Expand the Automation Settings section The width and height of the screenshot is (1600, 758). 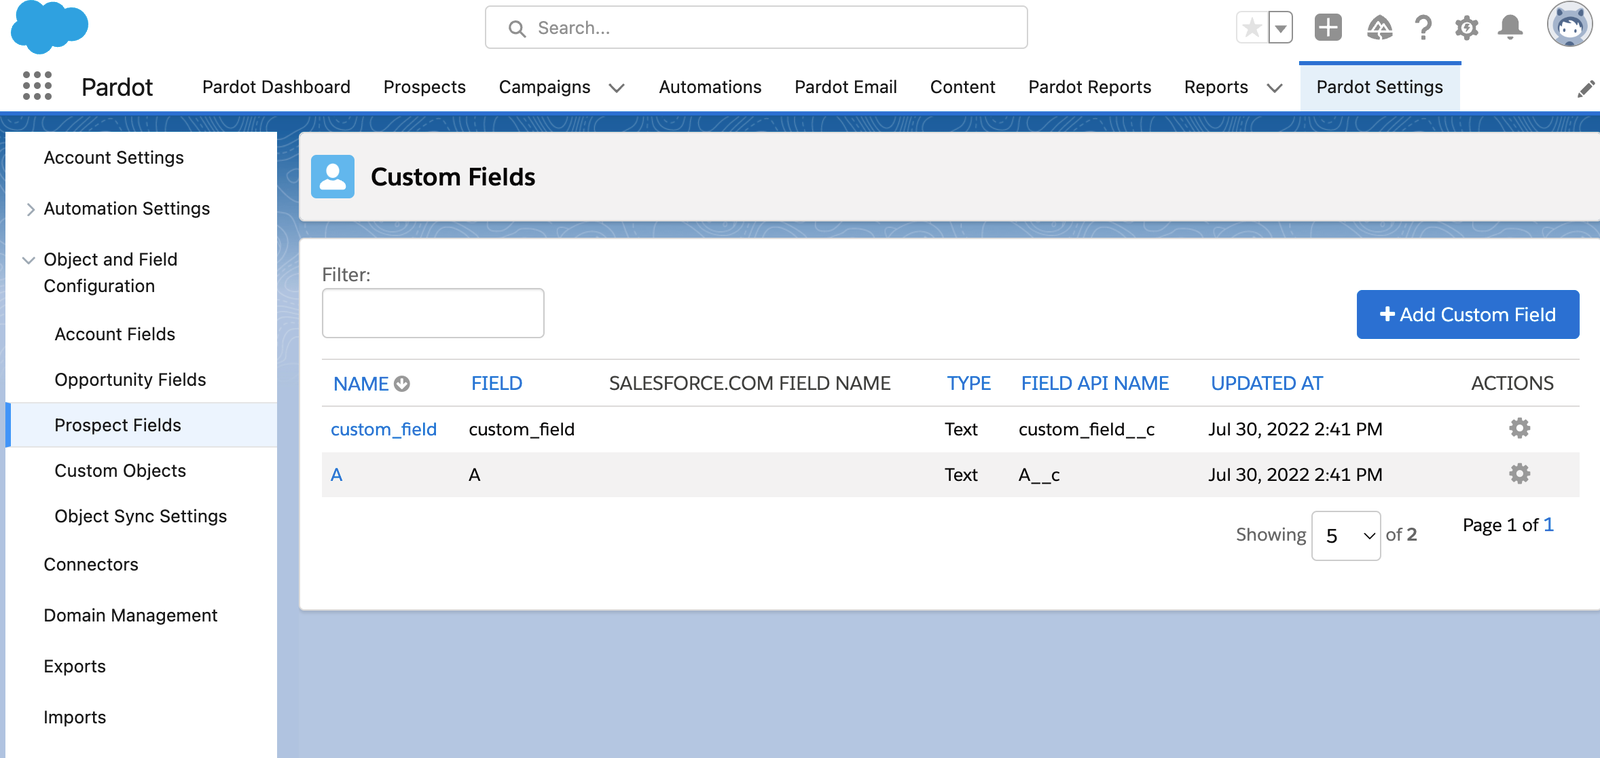30,209
